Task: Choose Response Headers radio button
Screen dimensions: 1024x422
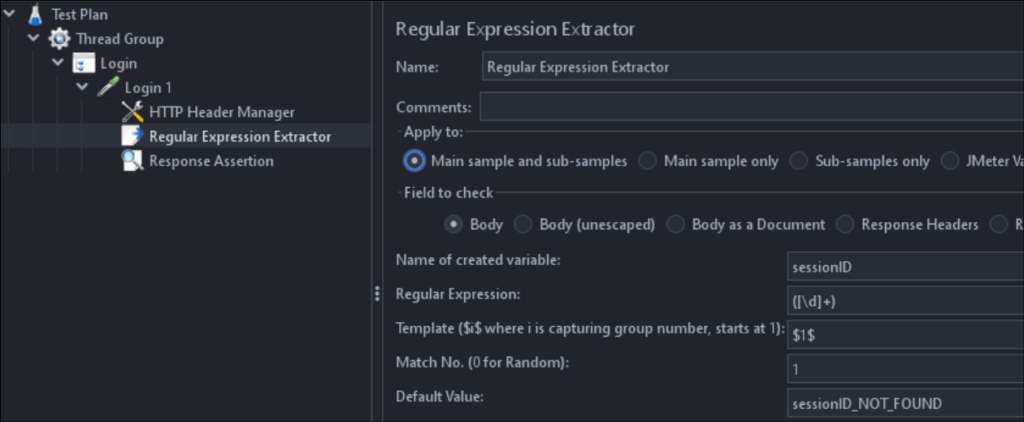Action: [x=845, y=224]
